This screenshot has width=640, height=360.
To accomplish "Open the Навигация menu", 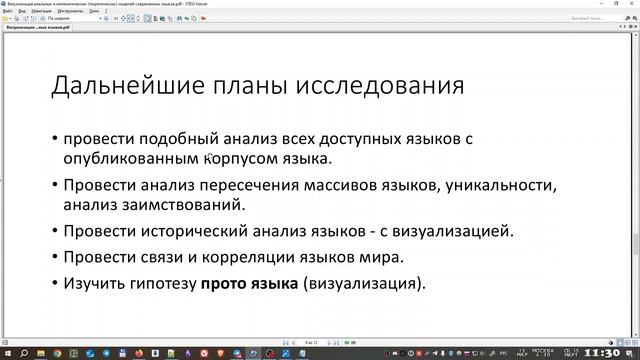I will point(41,11).
